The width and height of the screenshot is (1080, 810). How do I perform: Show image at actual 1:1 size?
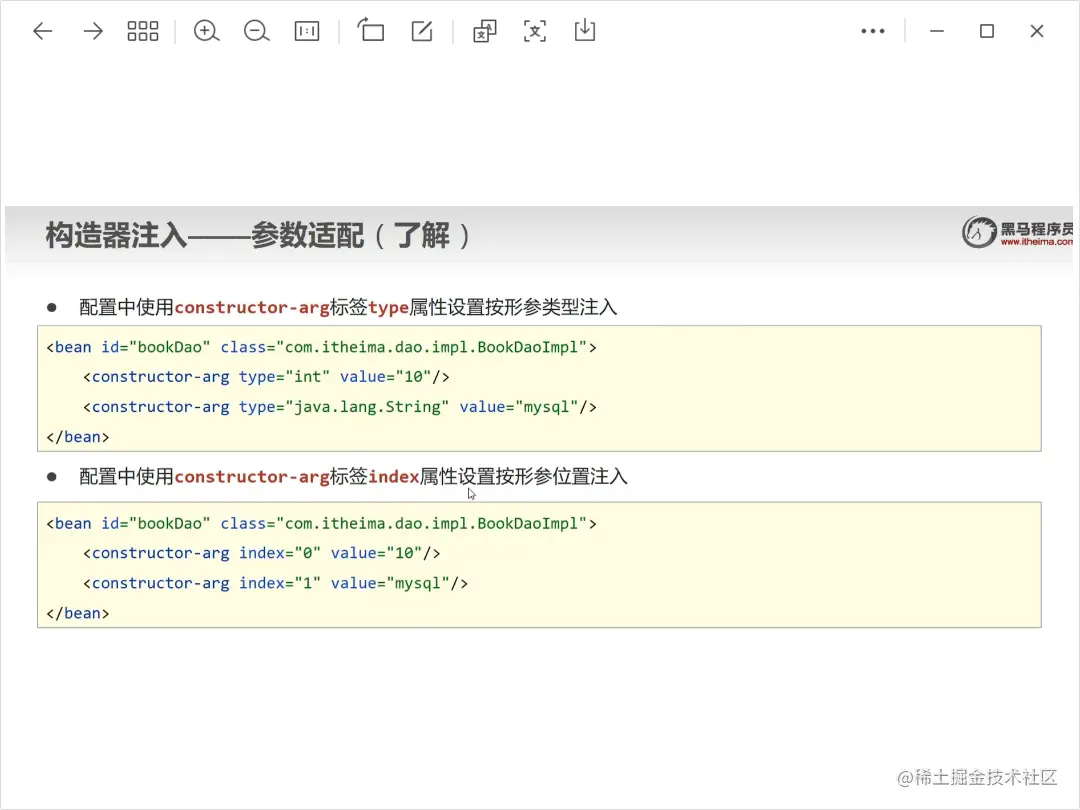tap(307, 31)
